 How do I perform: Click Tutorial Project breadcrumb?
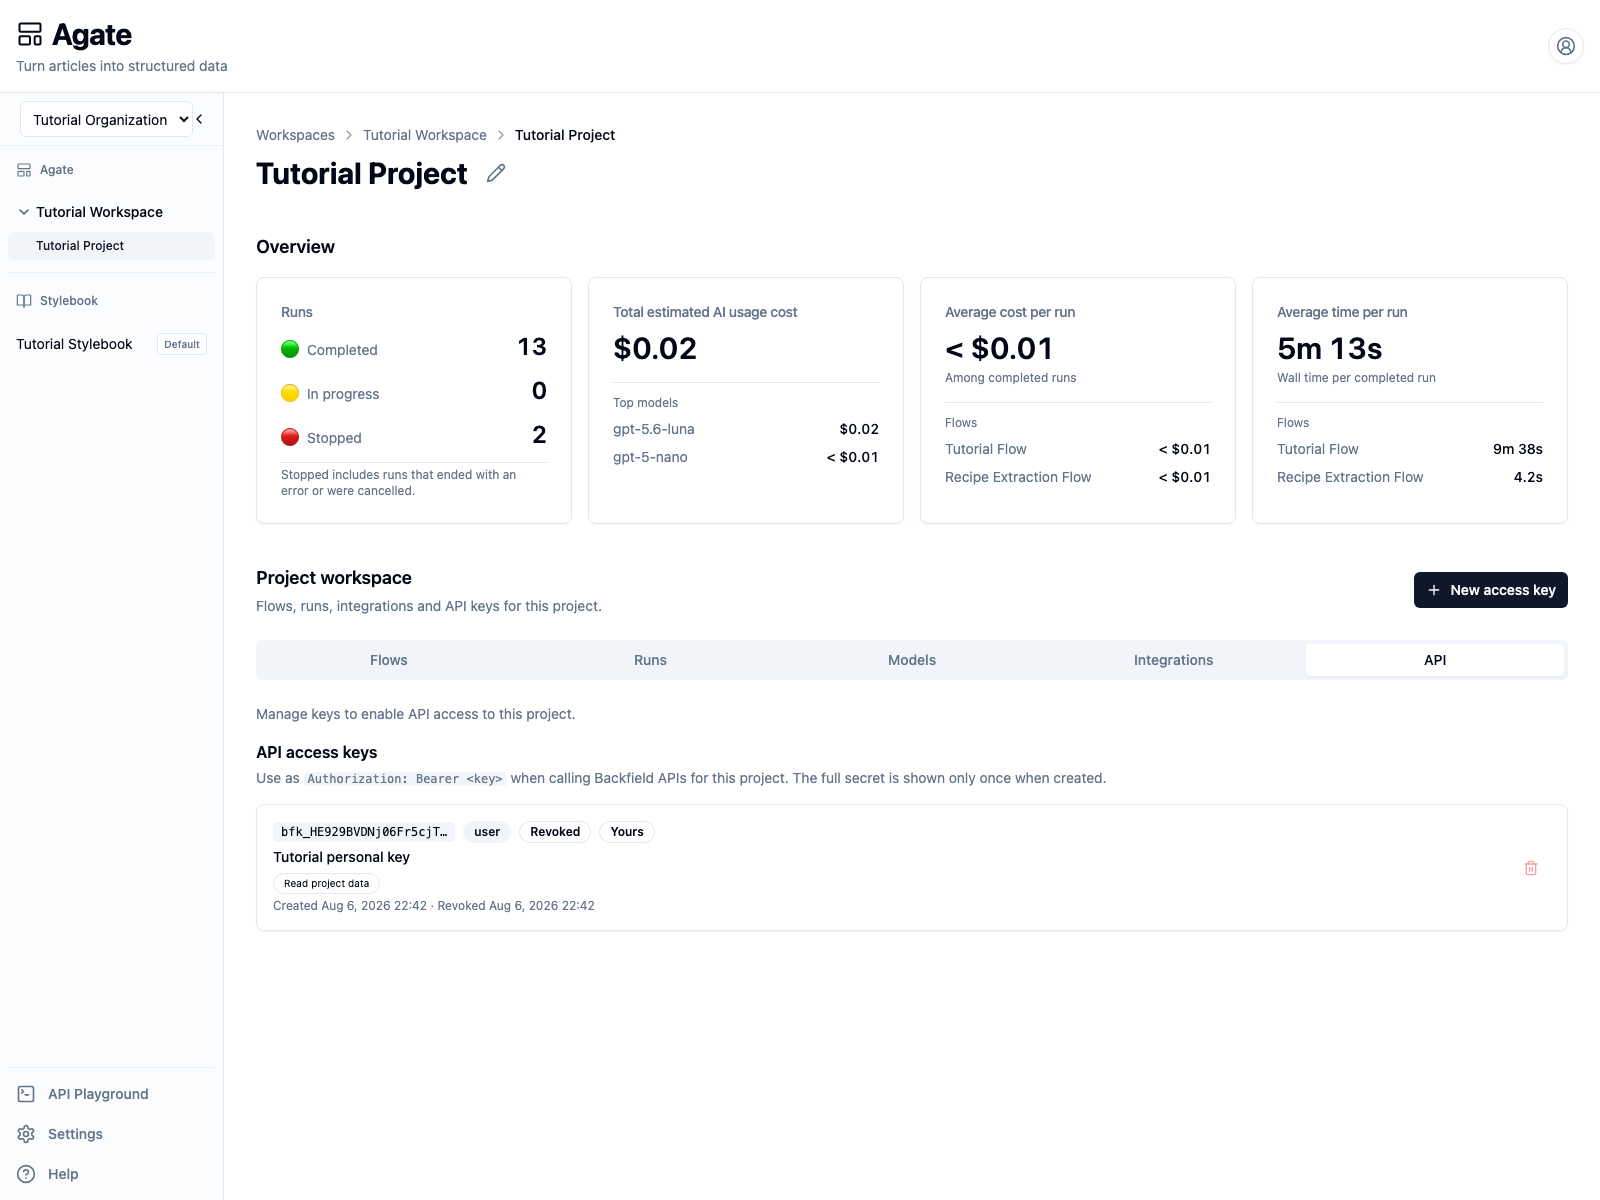point(565,135)
